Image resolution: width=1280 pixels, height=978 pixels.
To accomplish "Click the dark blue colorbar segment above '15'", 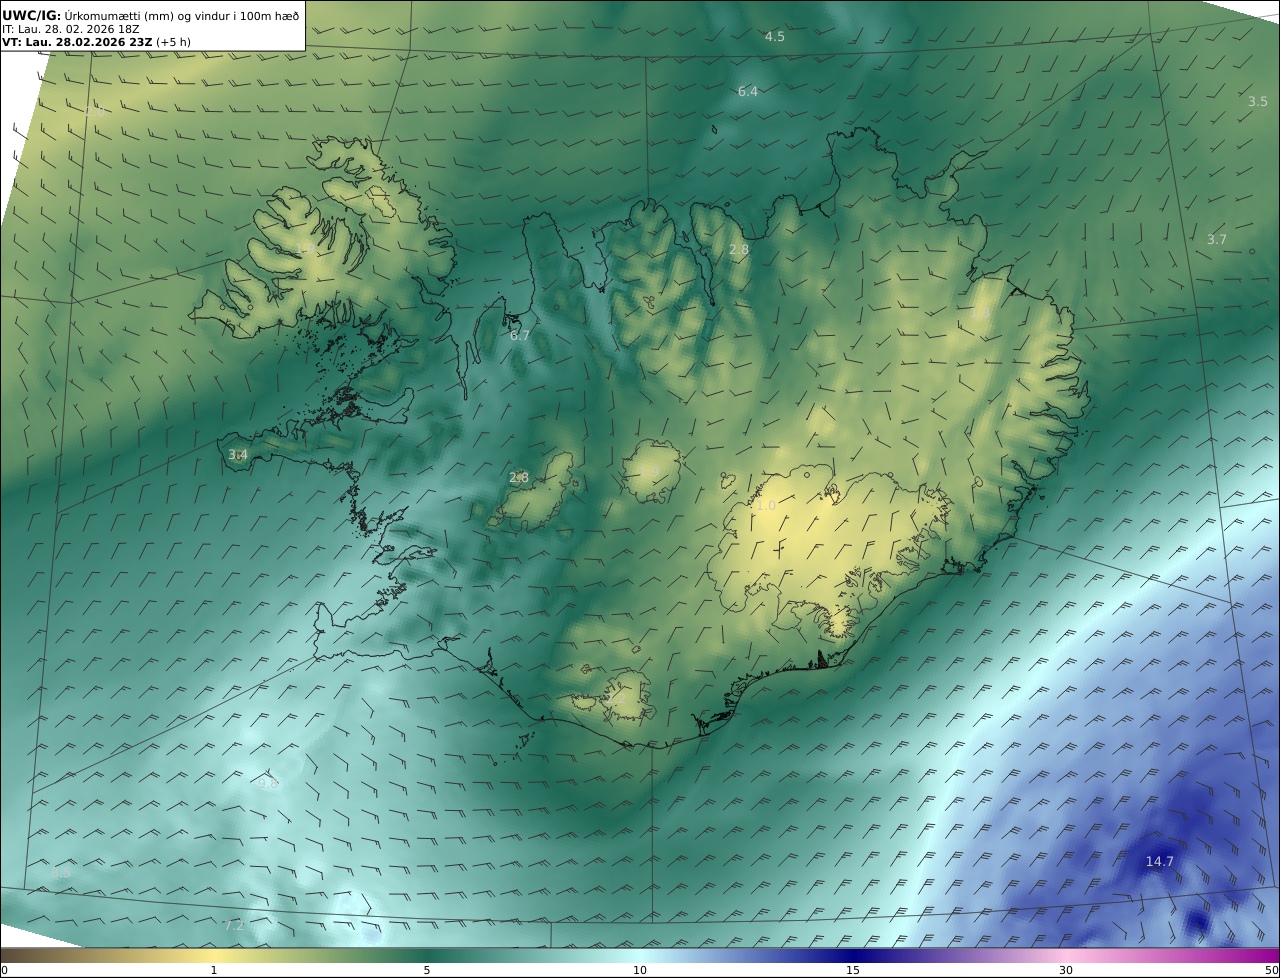I will tap(853, 955).
